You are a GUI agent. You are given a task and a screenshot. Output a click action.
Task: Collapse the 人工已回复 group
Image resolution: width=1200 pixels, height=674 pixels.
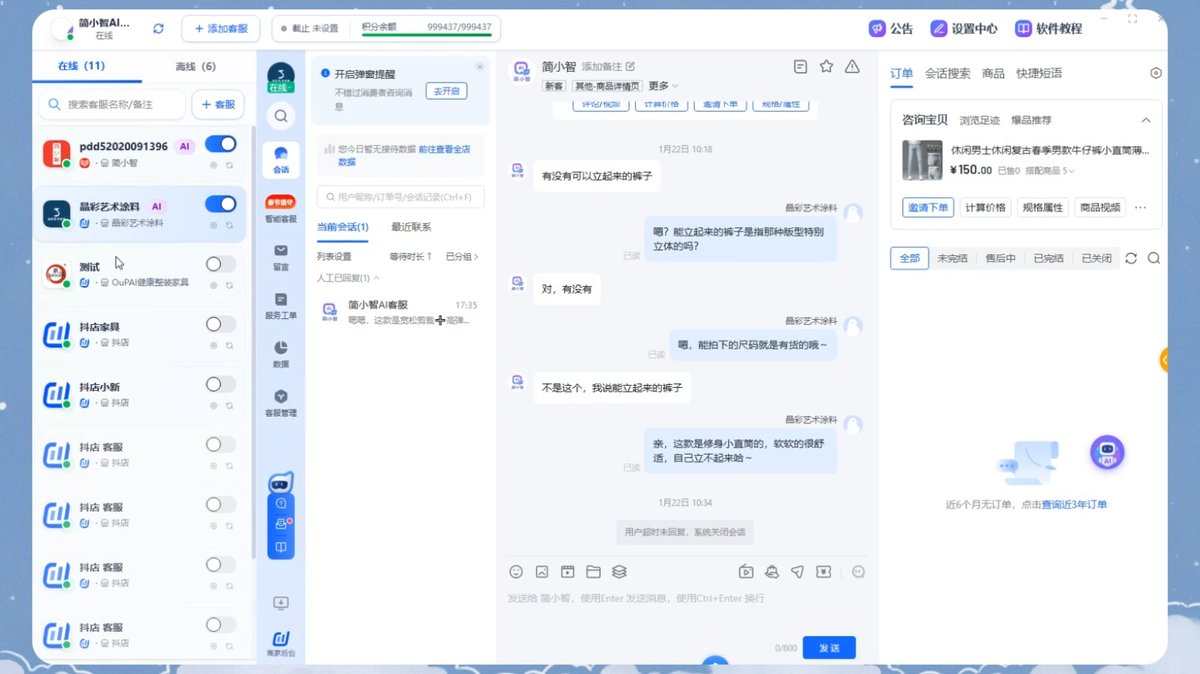pyautogui.click(x=348, y=278)
